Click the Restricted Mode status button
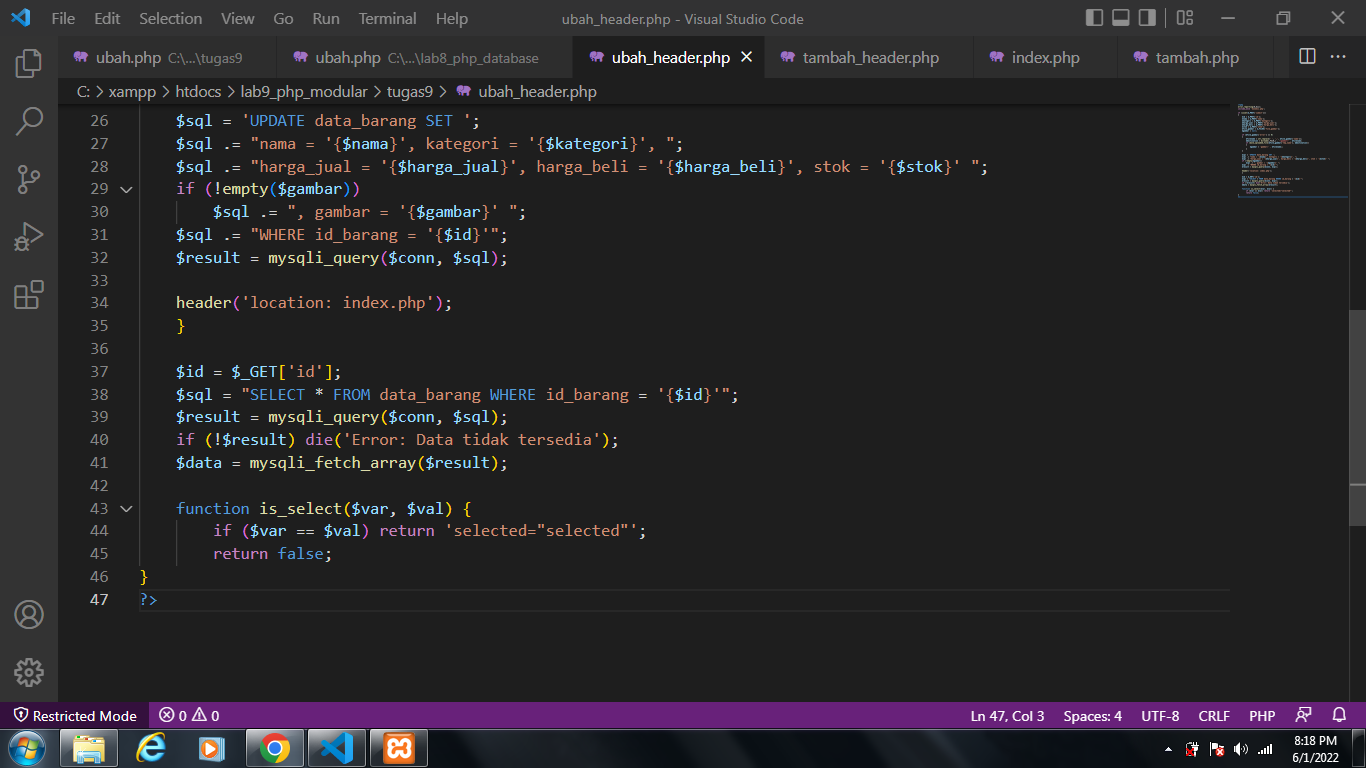Screen dimensions: 1366x768 75,716
